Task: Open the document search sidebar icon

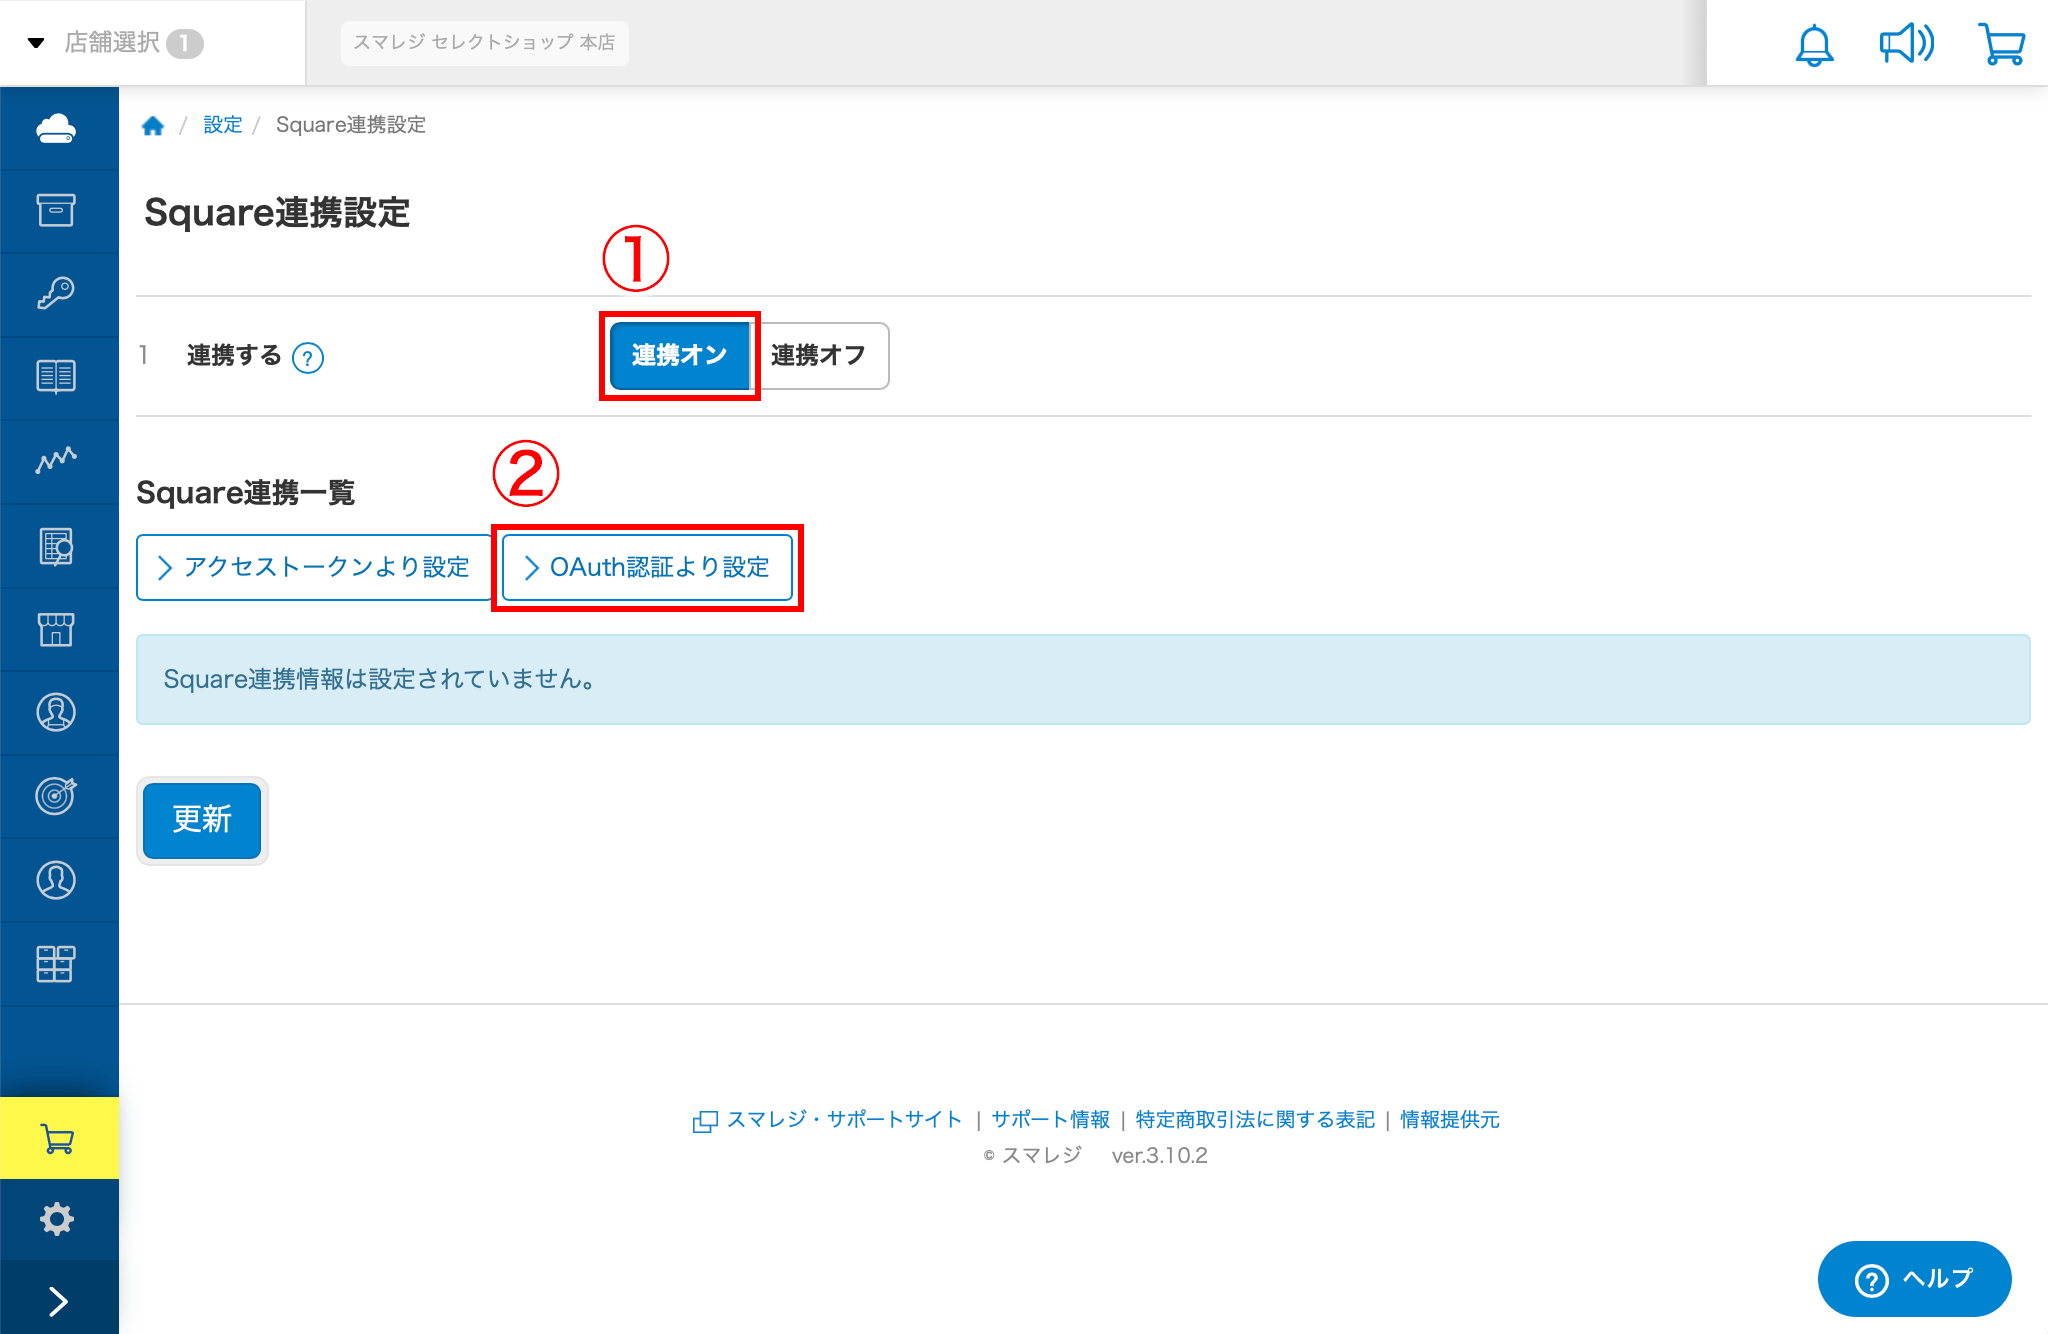Action: coord(56,546)
